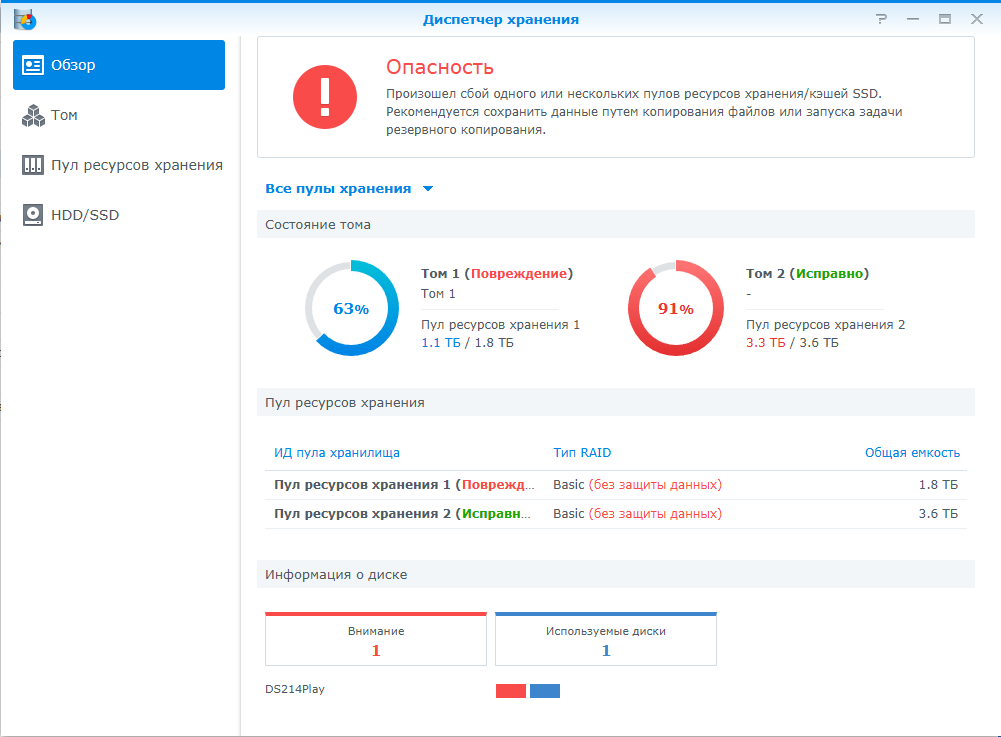Click the storage pool sidebar icon
This screenshot has width=1001, height=737.
pos(33,165)
